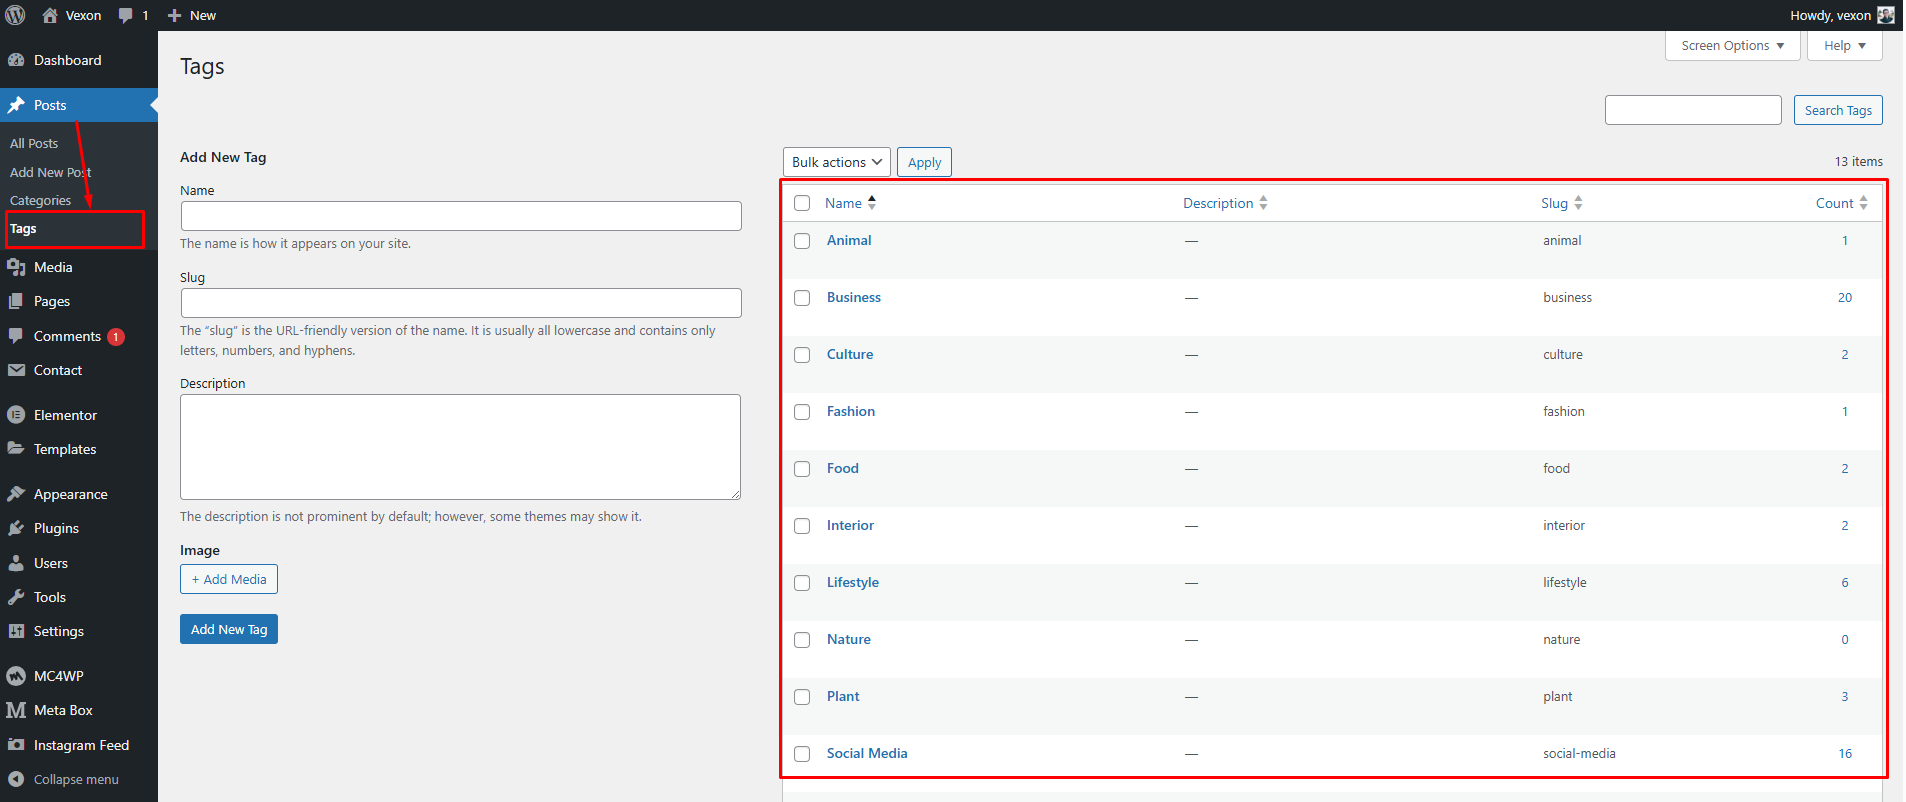Focus the tag Name input field
Viewport: 1906px width, 802px height.
tap(461, 216)
